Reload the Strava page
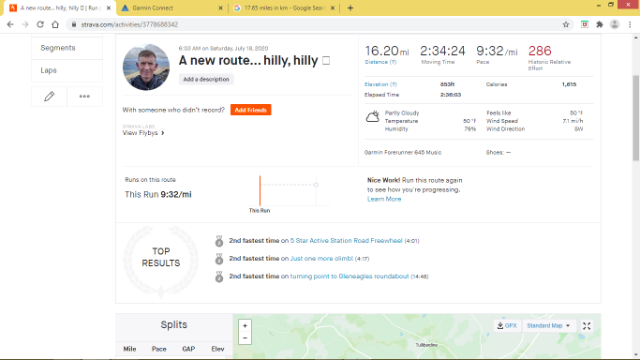 (x=40, y=24)
